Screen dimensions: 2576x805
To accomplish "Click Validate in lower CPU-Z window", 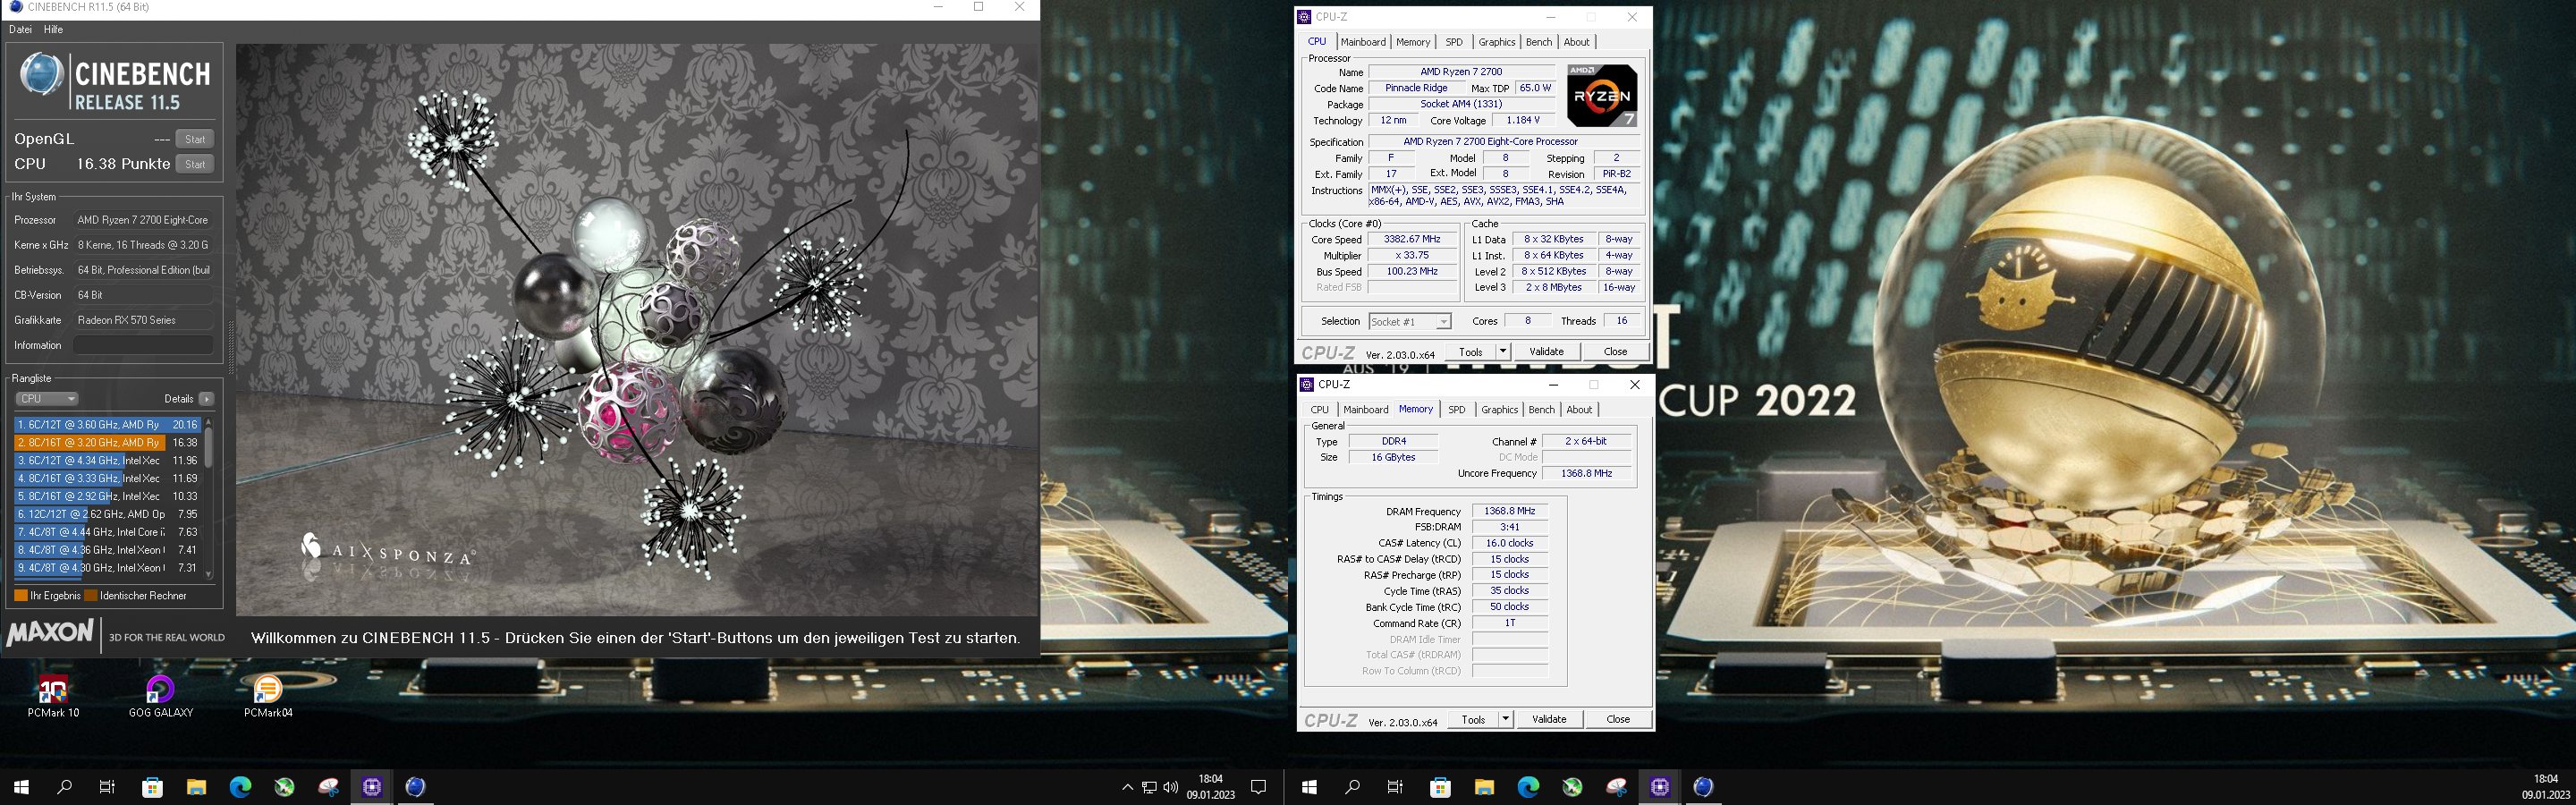I will (x=1549, y=720).
